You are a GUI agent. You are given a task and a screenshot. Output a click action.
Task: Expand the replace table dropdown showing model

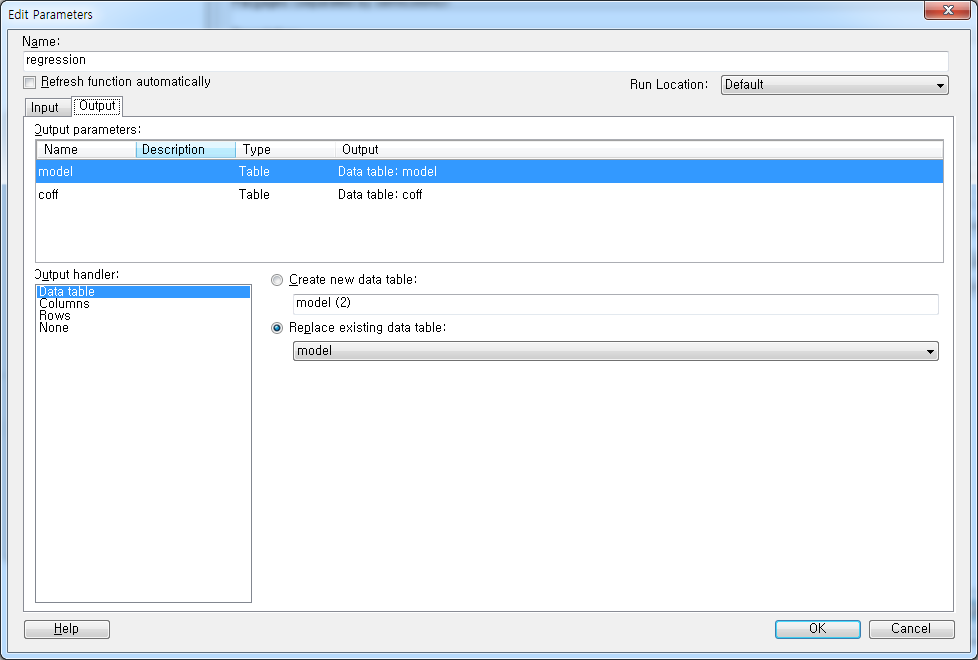pos(931,351)
